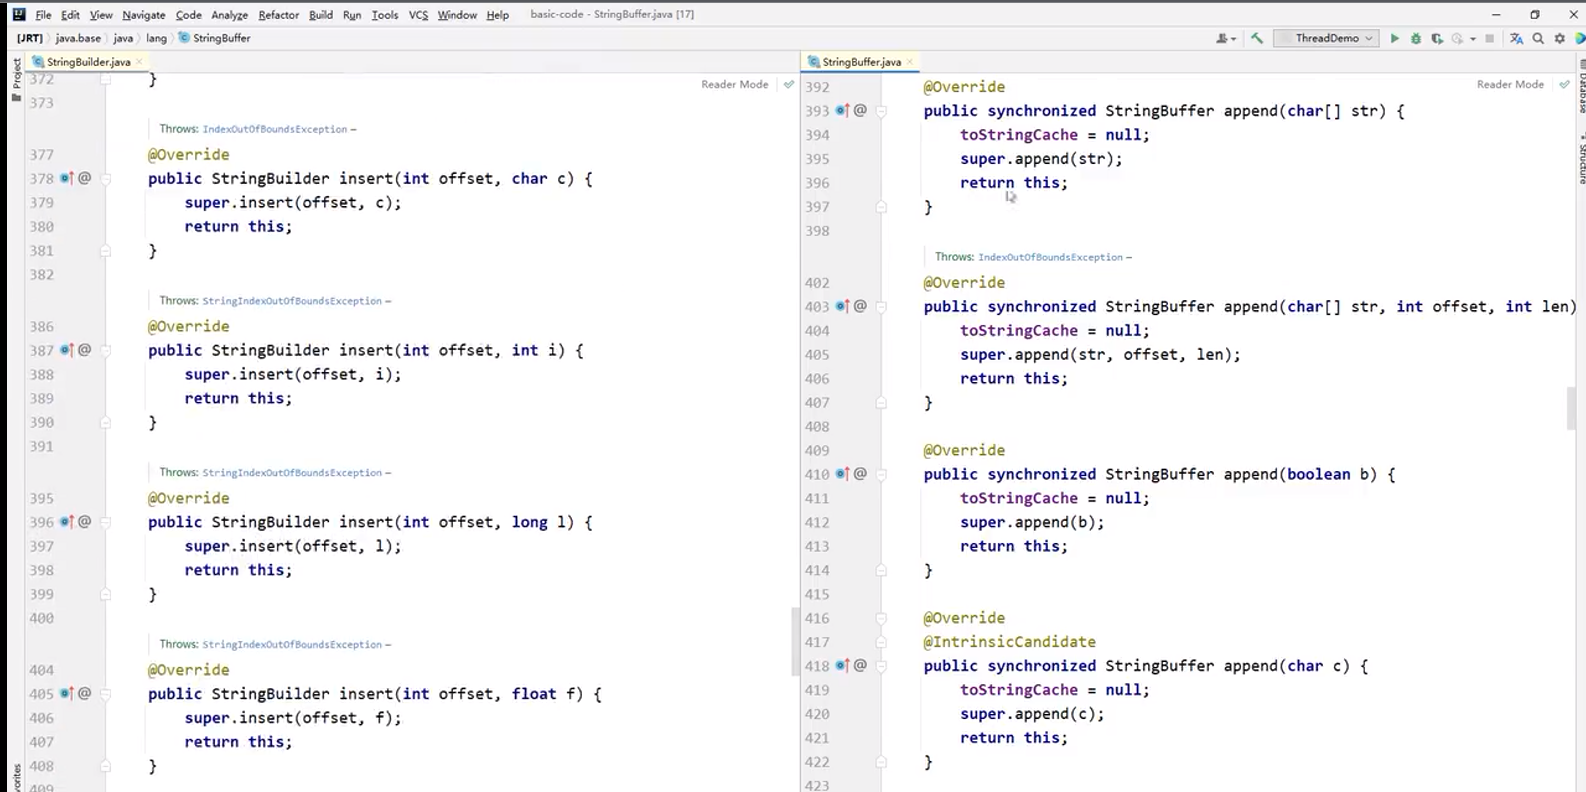This screenshot has width=1586, height=792.
Task: Click the Translate icon in toolbar
Action: pyautogui.click(x=1516, y=38)
